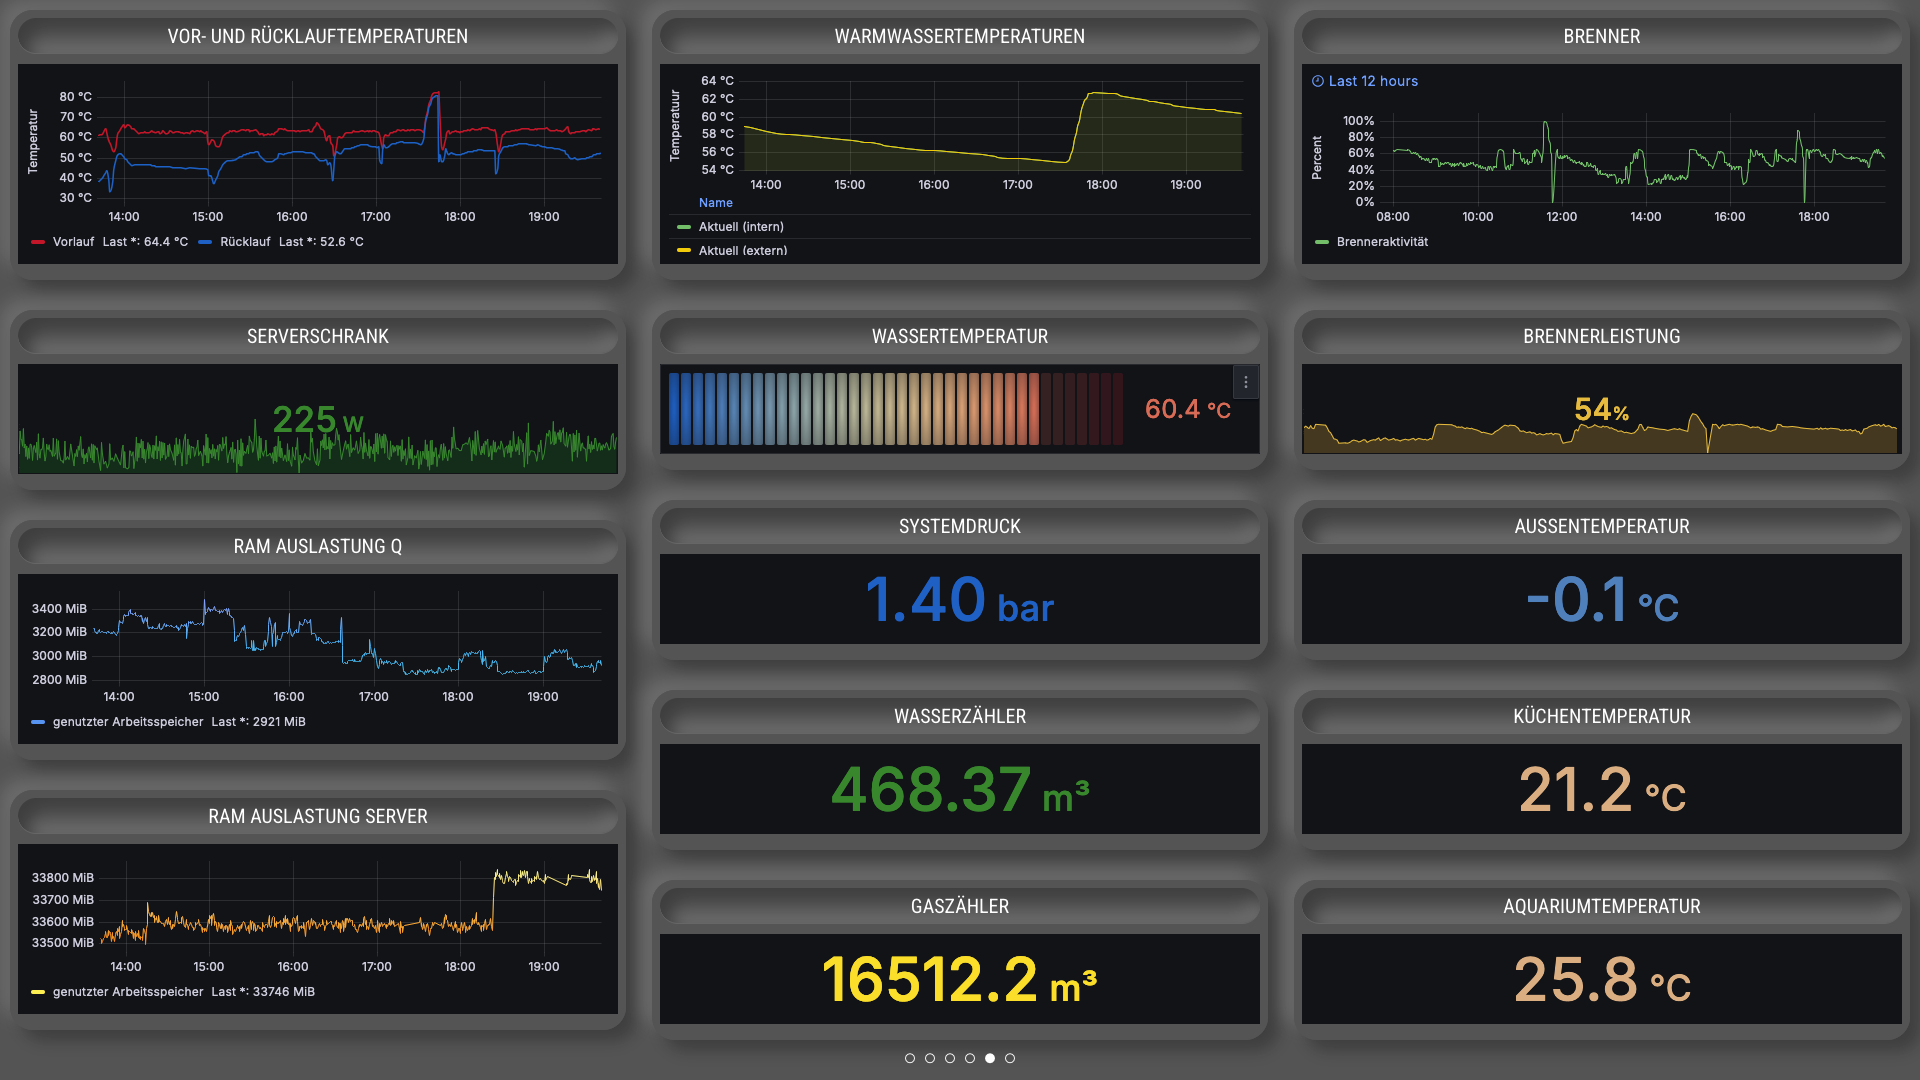
Task: Click the clock icon beside Last 12 hours
Action: (1318, 81)
